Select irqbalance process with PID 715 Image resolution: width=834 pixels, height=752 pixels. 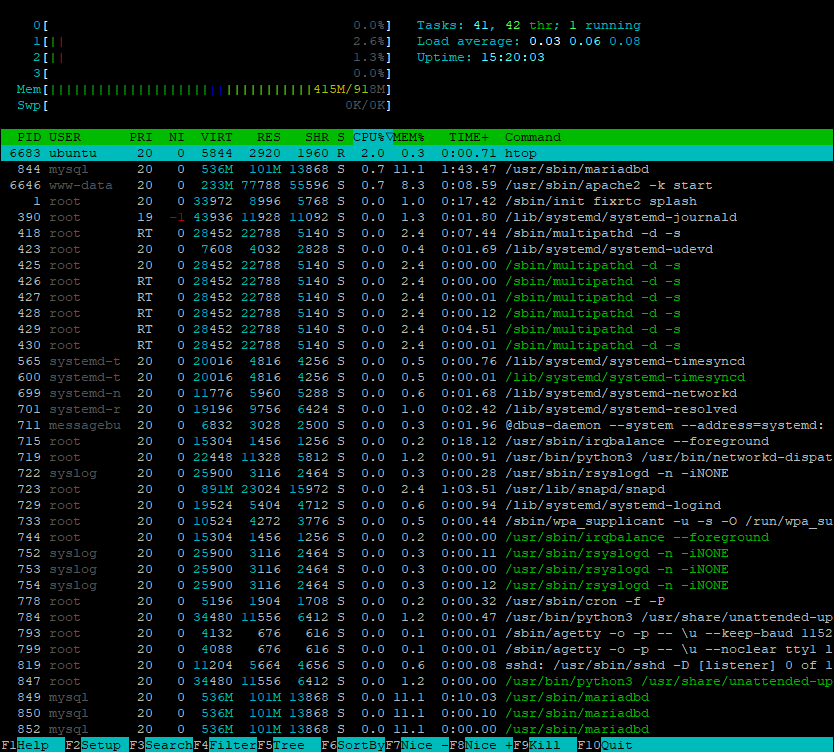click(x=417, y=441)
